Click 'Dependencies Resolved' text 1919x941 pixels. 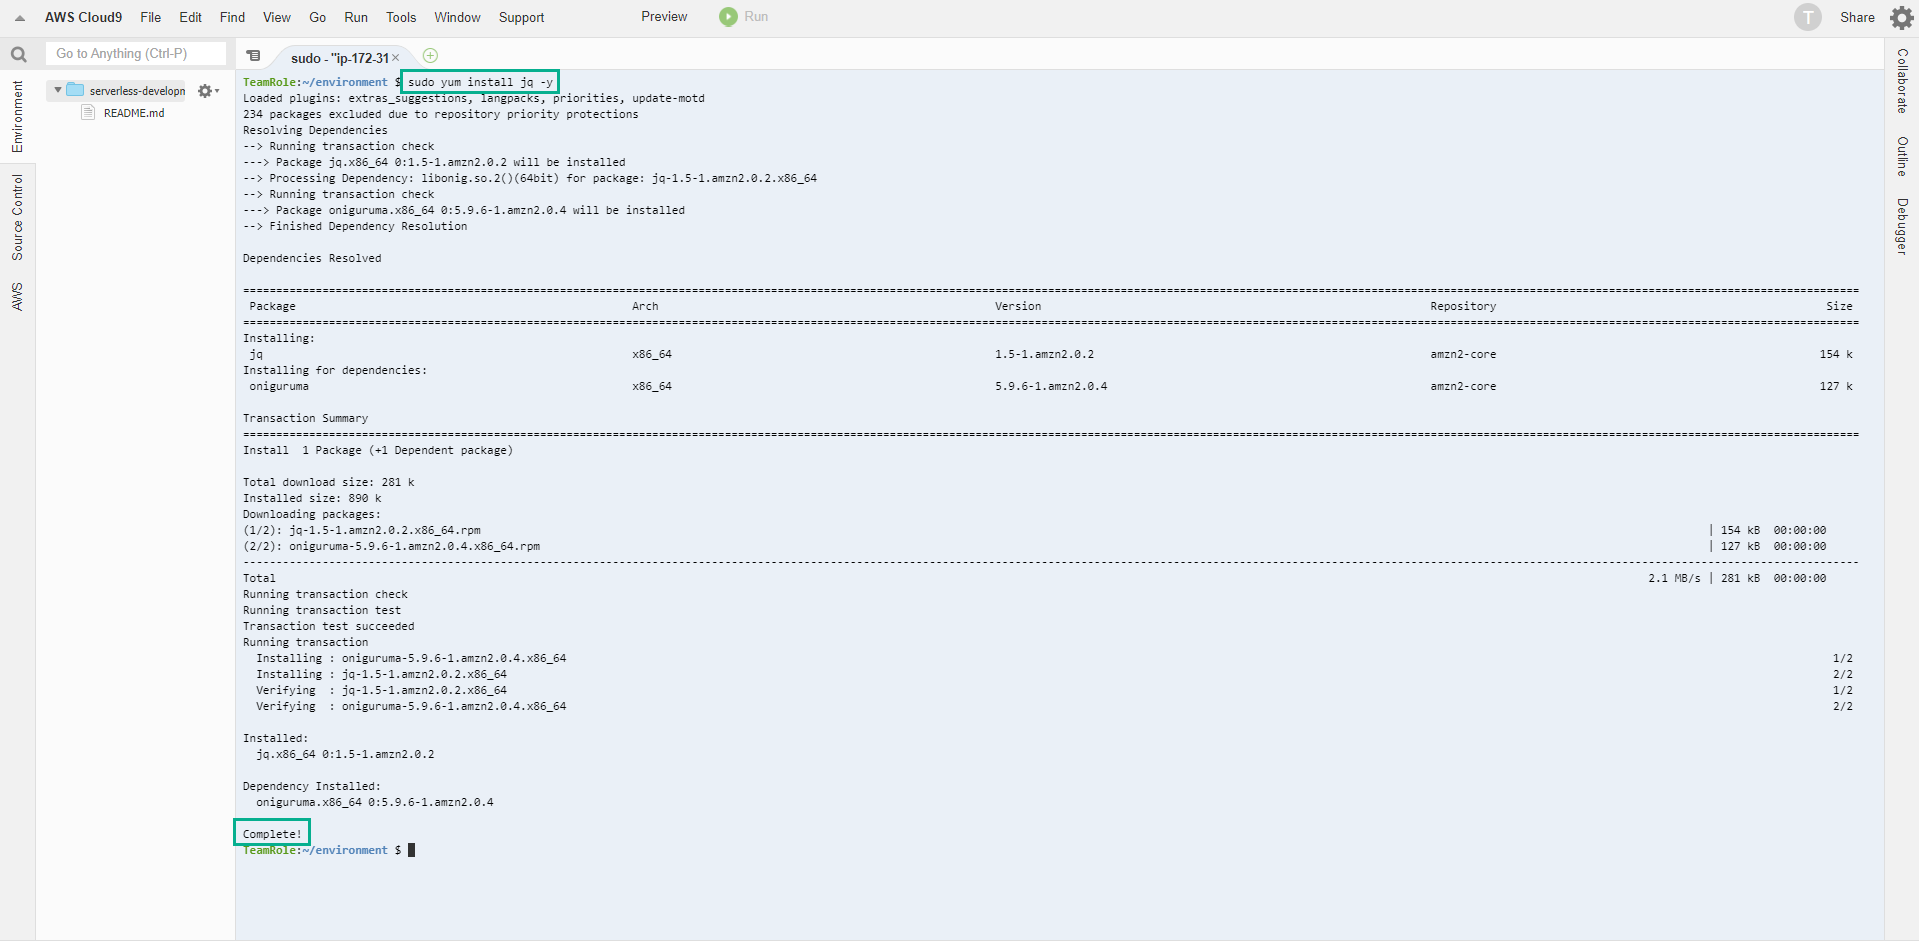point(312,258)
